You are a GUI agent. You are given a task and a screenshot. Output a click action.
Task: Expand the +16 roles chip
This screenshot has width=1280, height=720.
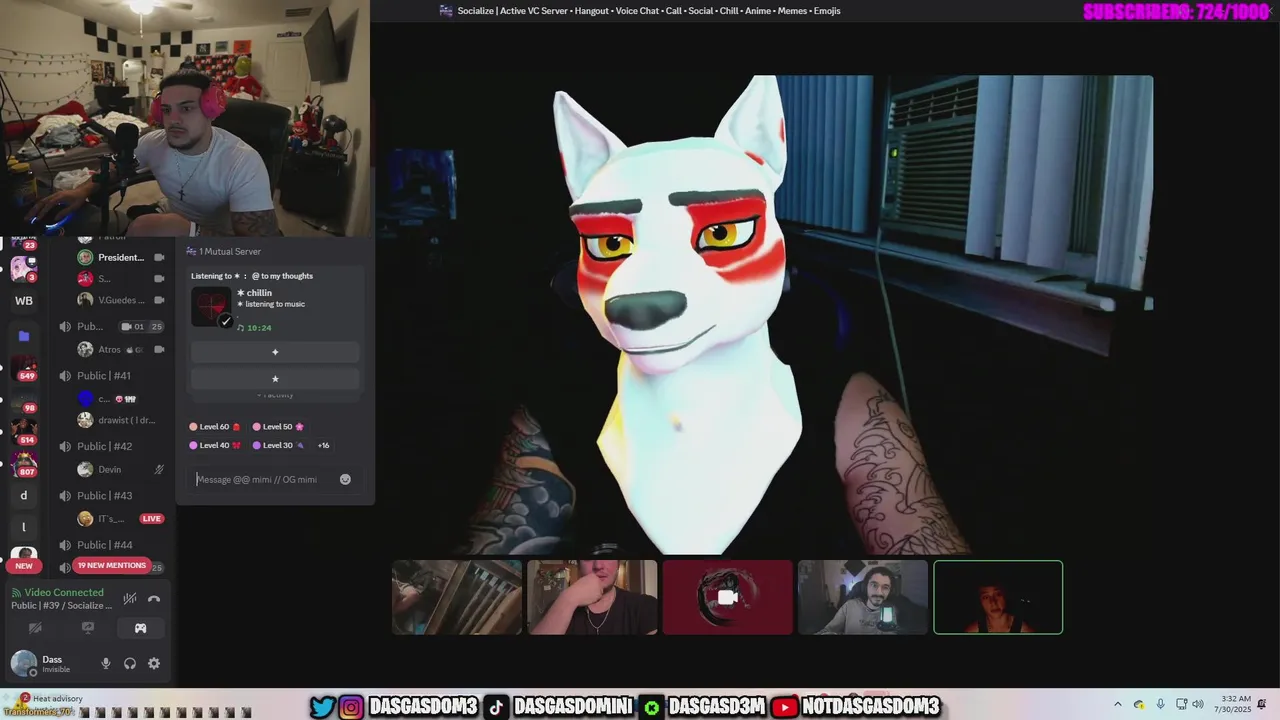pos(323,445)
